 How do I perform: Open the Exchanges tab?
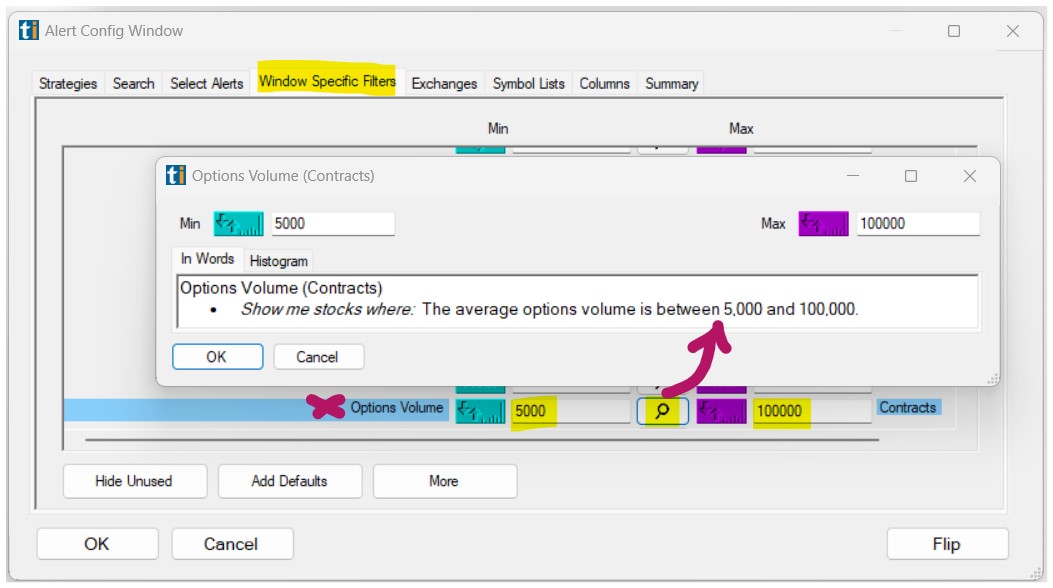coord(444,84)
